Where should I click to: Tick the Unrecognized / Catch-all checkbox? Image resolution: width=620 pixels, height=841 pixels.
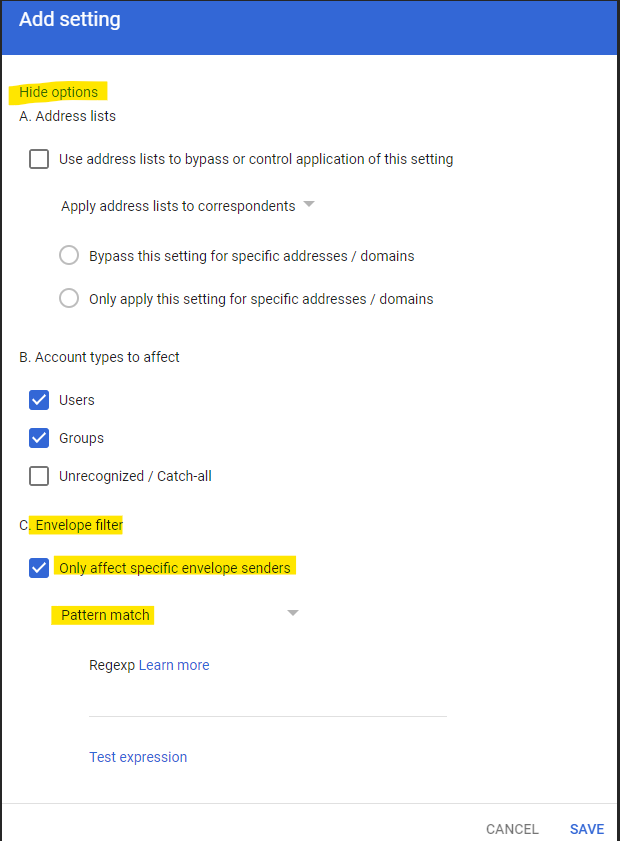(x=39, y=476)
